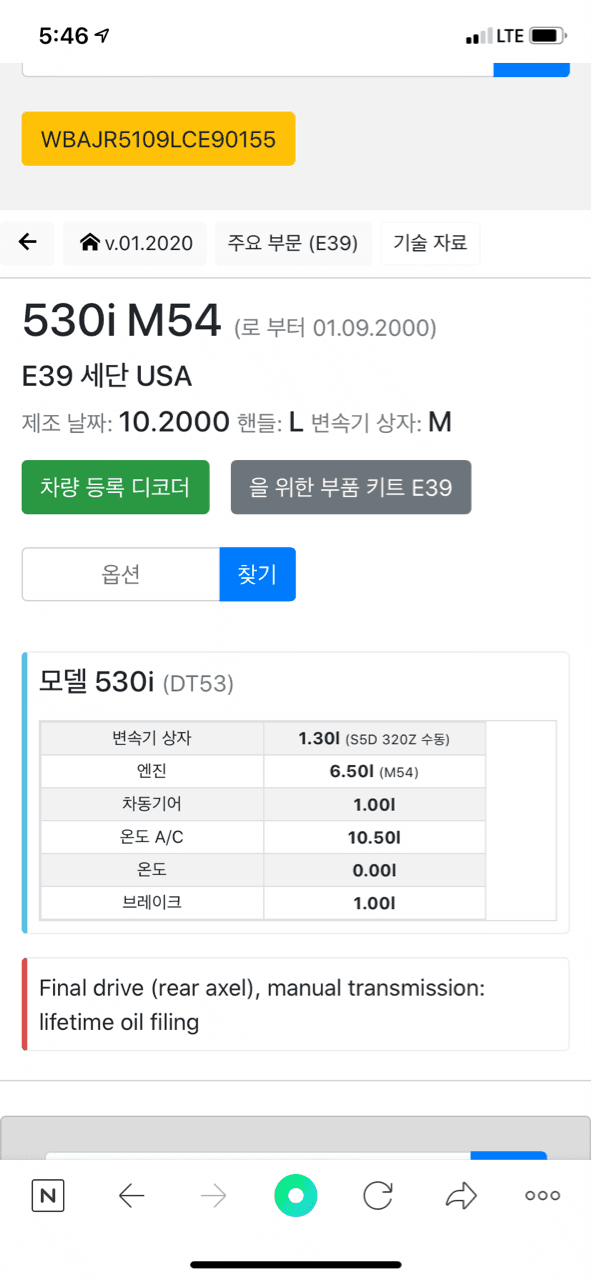This screenshot has width=592, height=1280.
Task: Open the Naver app icon in bottom toolbar
Action: click(x=47, y=1195)
